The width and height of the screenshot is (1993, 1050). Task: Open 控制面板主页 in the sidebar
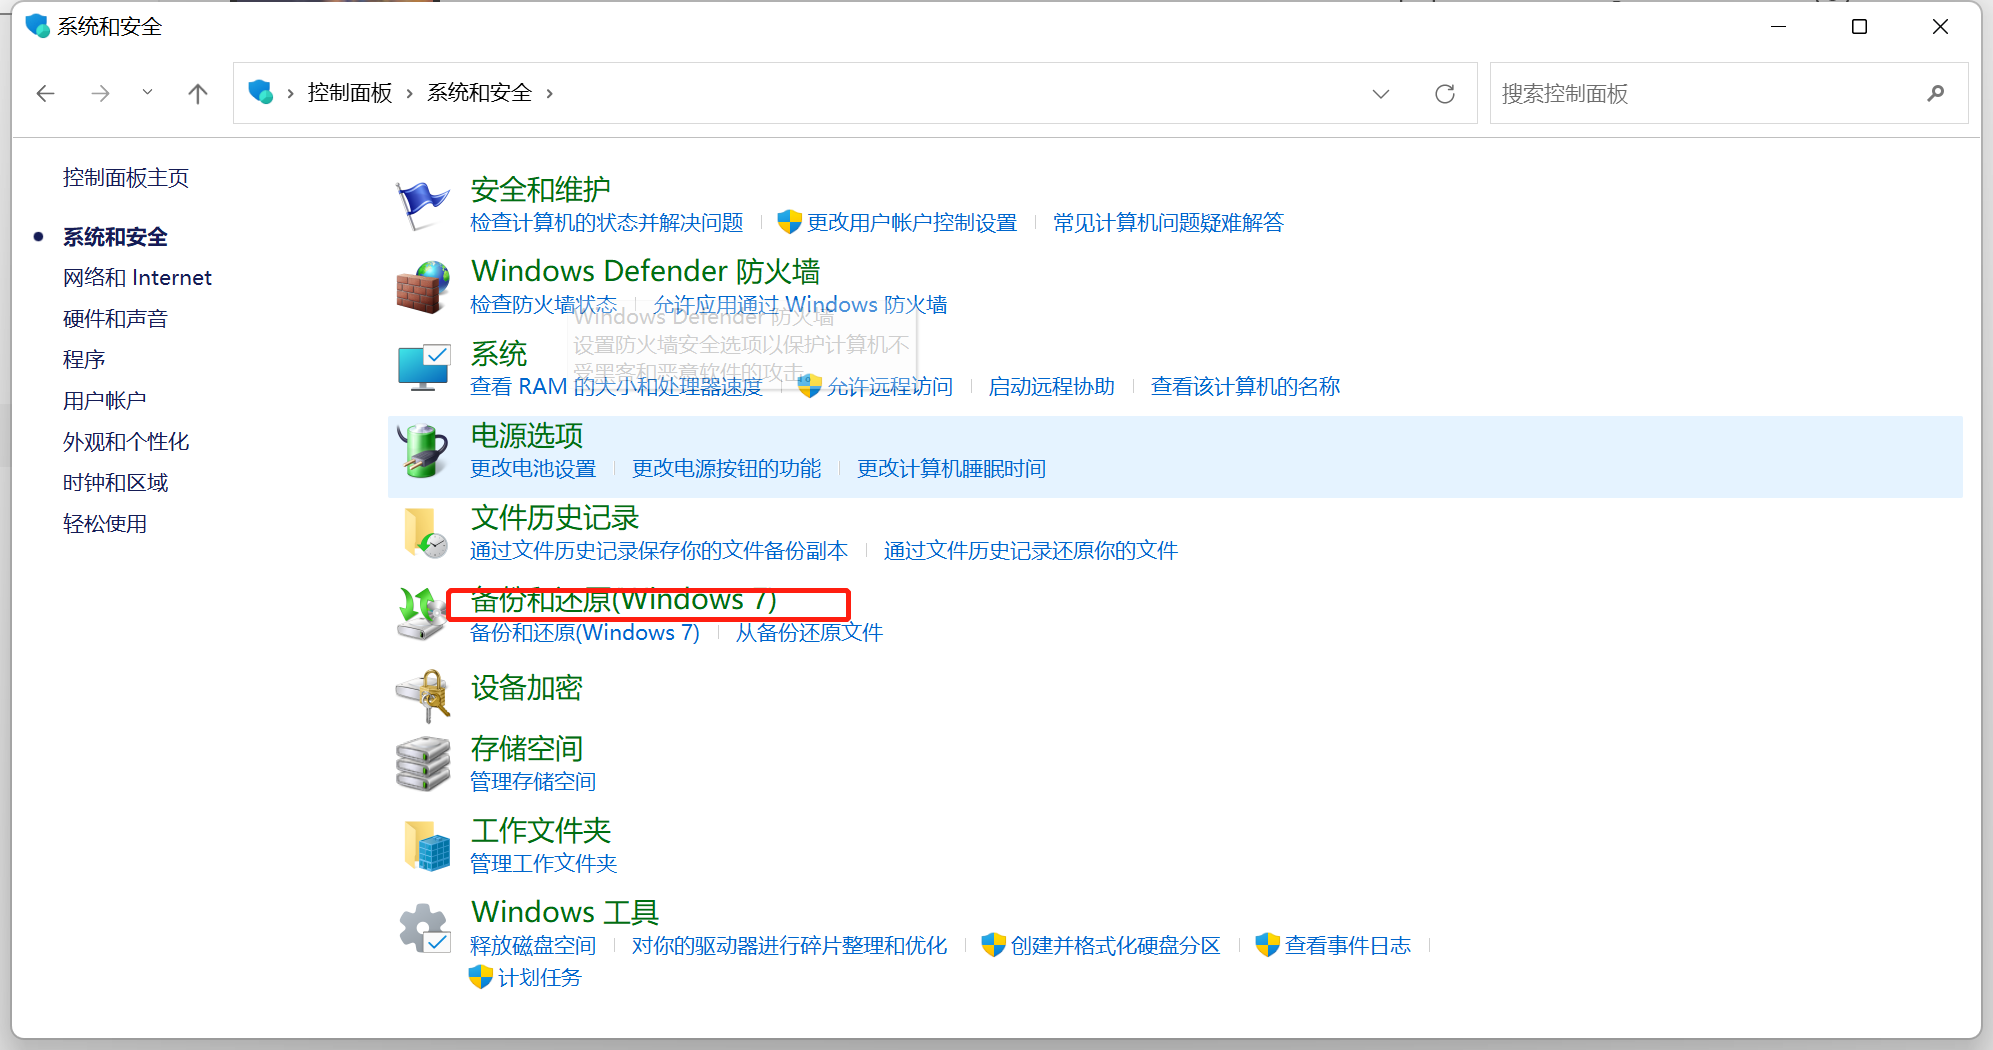(x=126, y=178)
